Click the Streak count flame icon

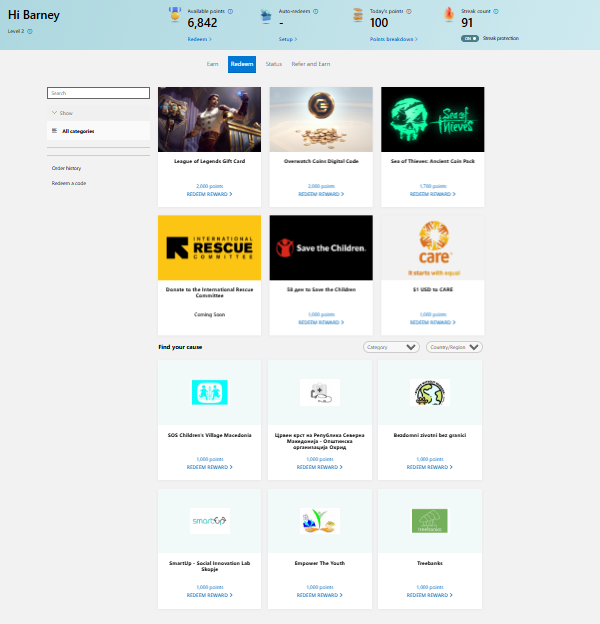pyautogui.click(x=449, y=14)
